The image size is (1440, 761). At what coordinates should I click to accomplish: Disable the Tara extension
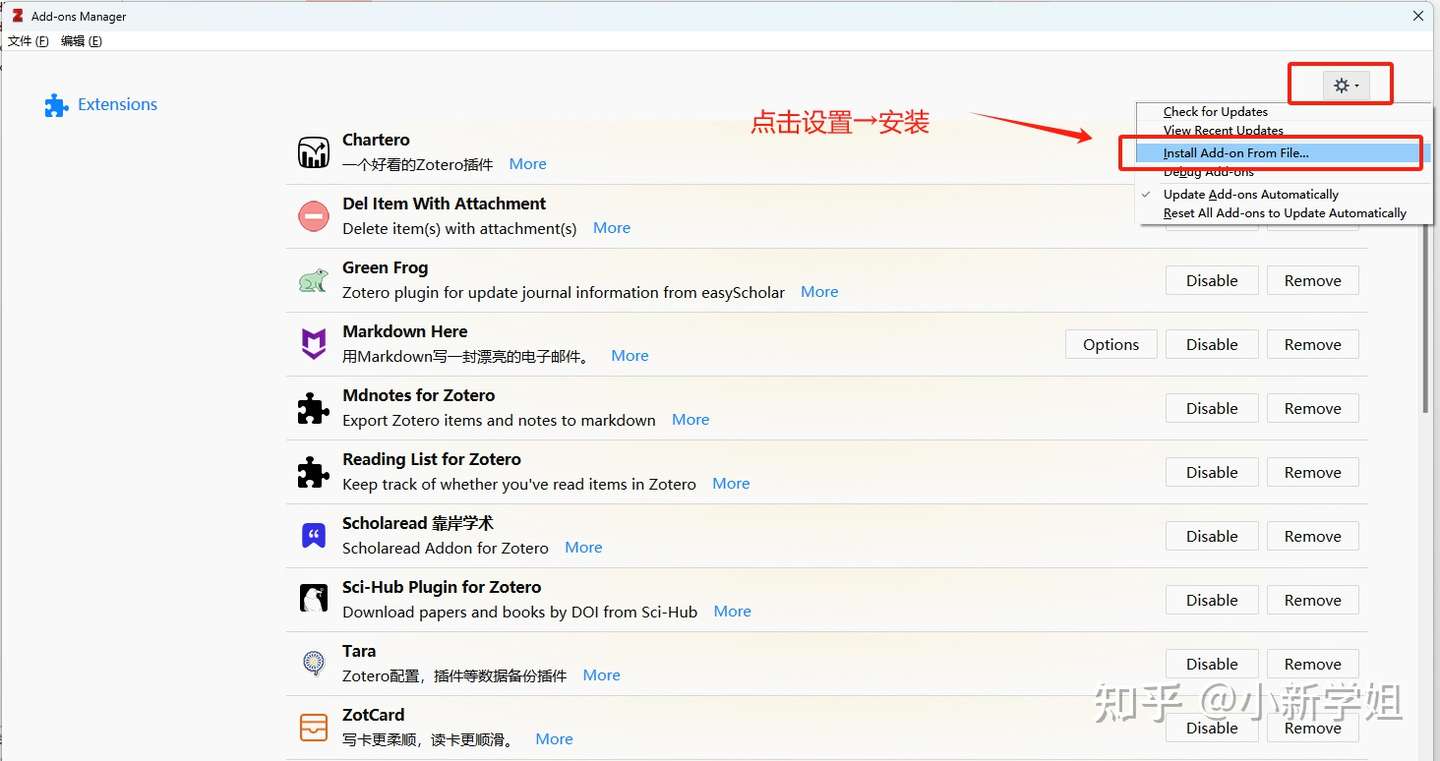(x=1212, y=664)
